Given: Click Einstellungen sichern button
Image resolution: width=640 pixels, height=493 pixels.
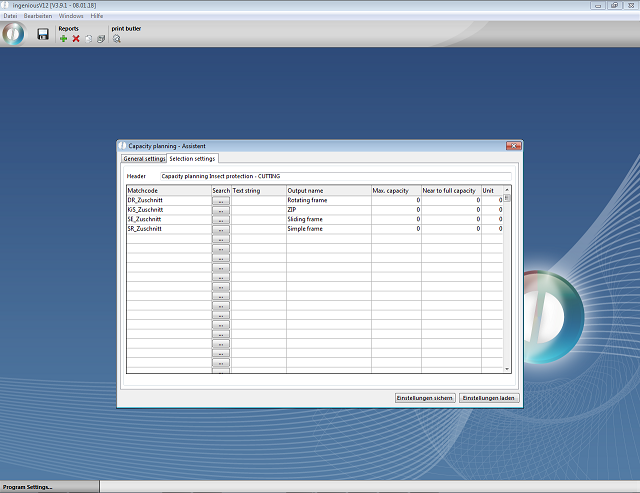Looking at the screenshot, I should point(425,398).
